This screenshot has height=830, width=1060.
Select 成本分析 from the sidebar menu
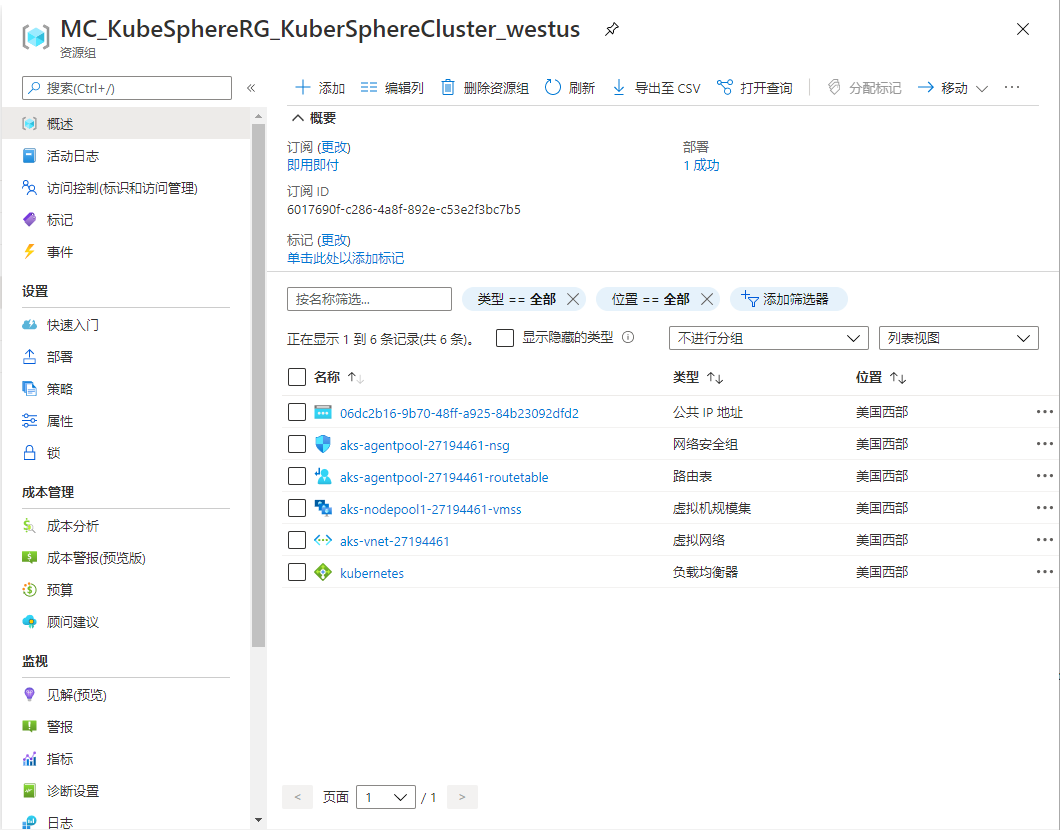(x=73, y=526)
